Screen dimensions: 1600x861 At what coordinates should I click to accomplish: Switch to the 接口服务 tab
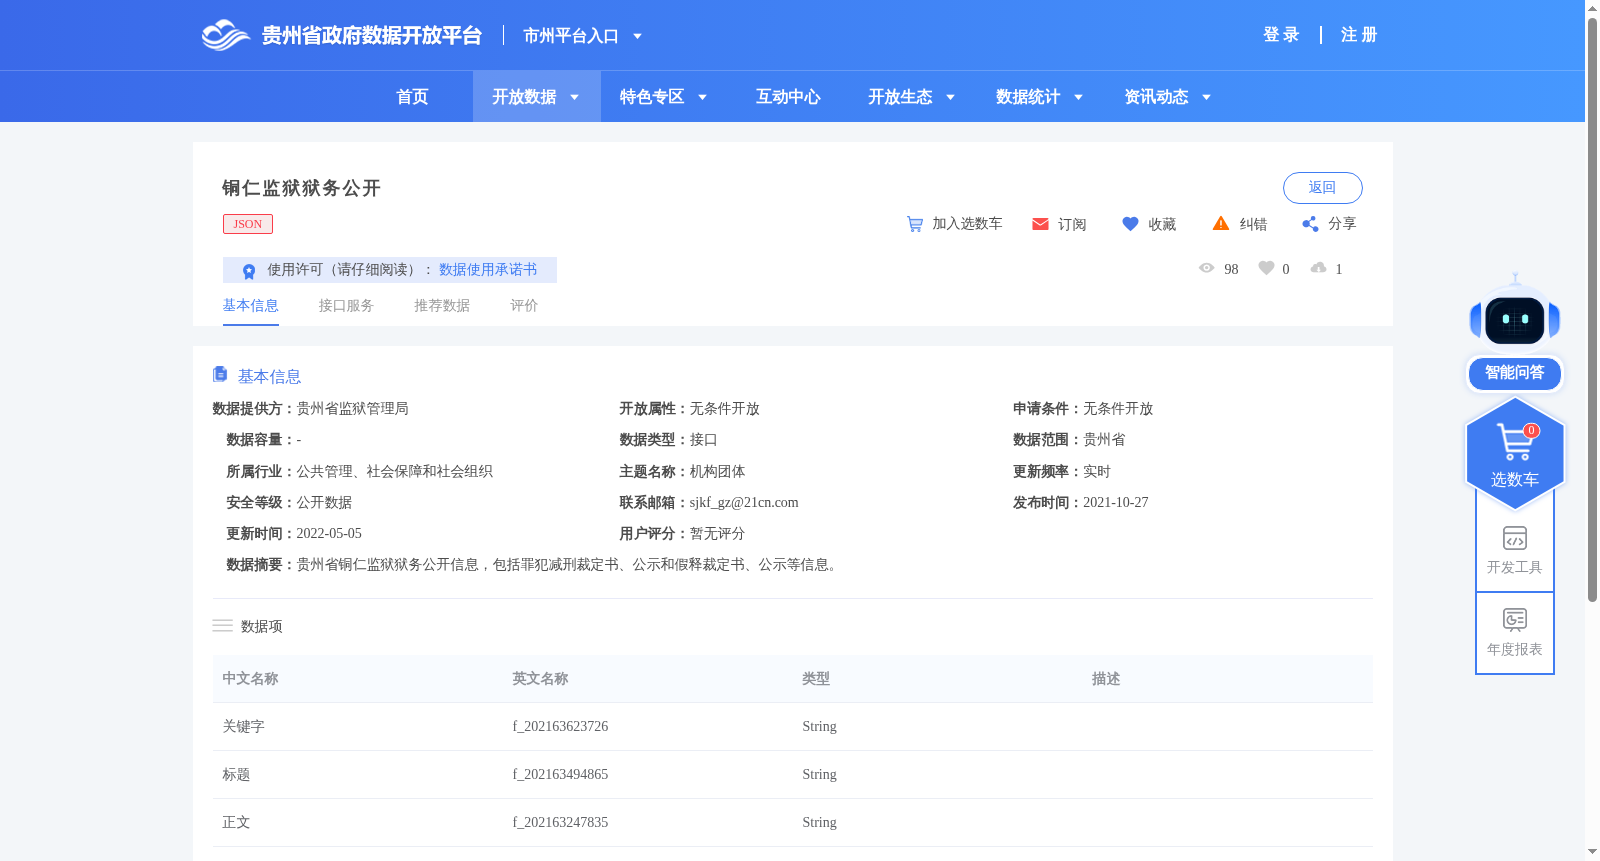tap(346, 306)
